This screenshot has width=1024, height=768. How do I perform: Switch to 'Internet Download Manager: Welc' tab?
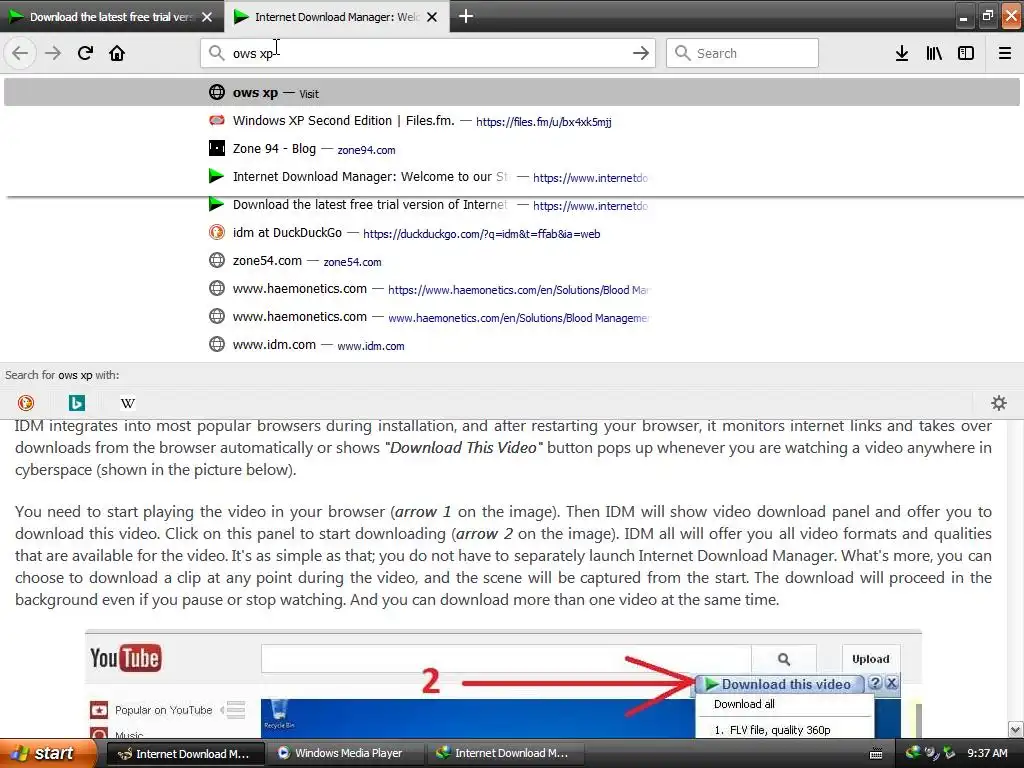[337, 17]
